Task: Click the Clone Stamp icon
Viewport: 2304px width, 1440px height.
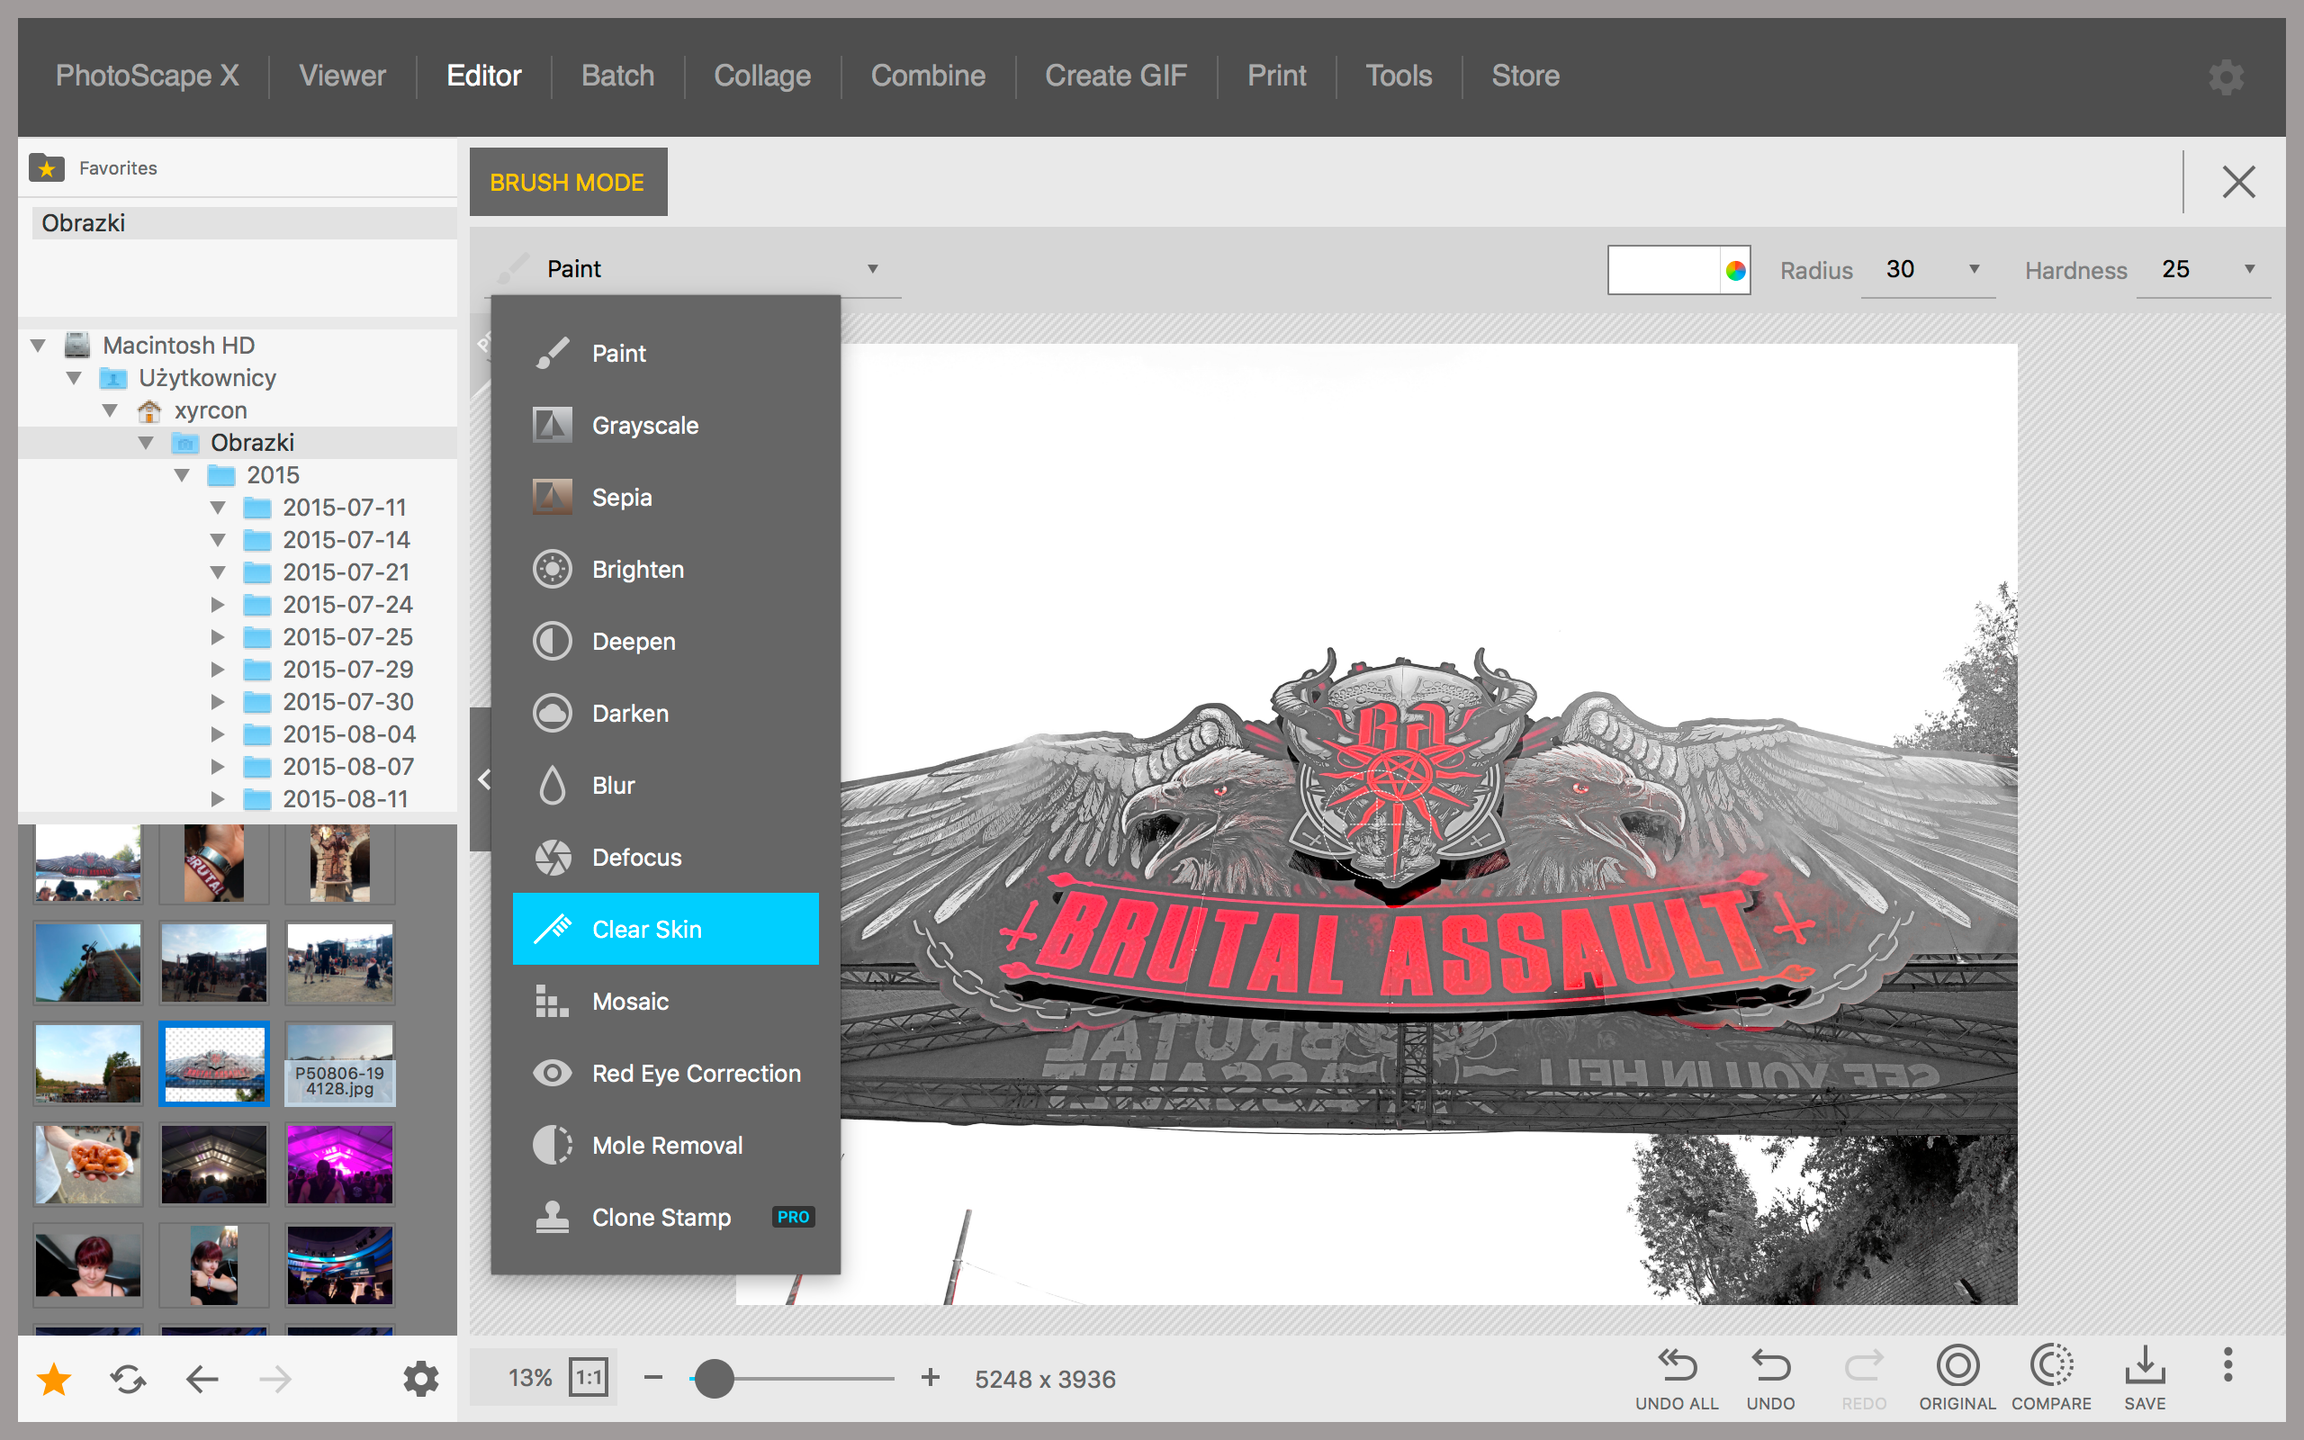Action: [552, 1217]
